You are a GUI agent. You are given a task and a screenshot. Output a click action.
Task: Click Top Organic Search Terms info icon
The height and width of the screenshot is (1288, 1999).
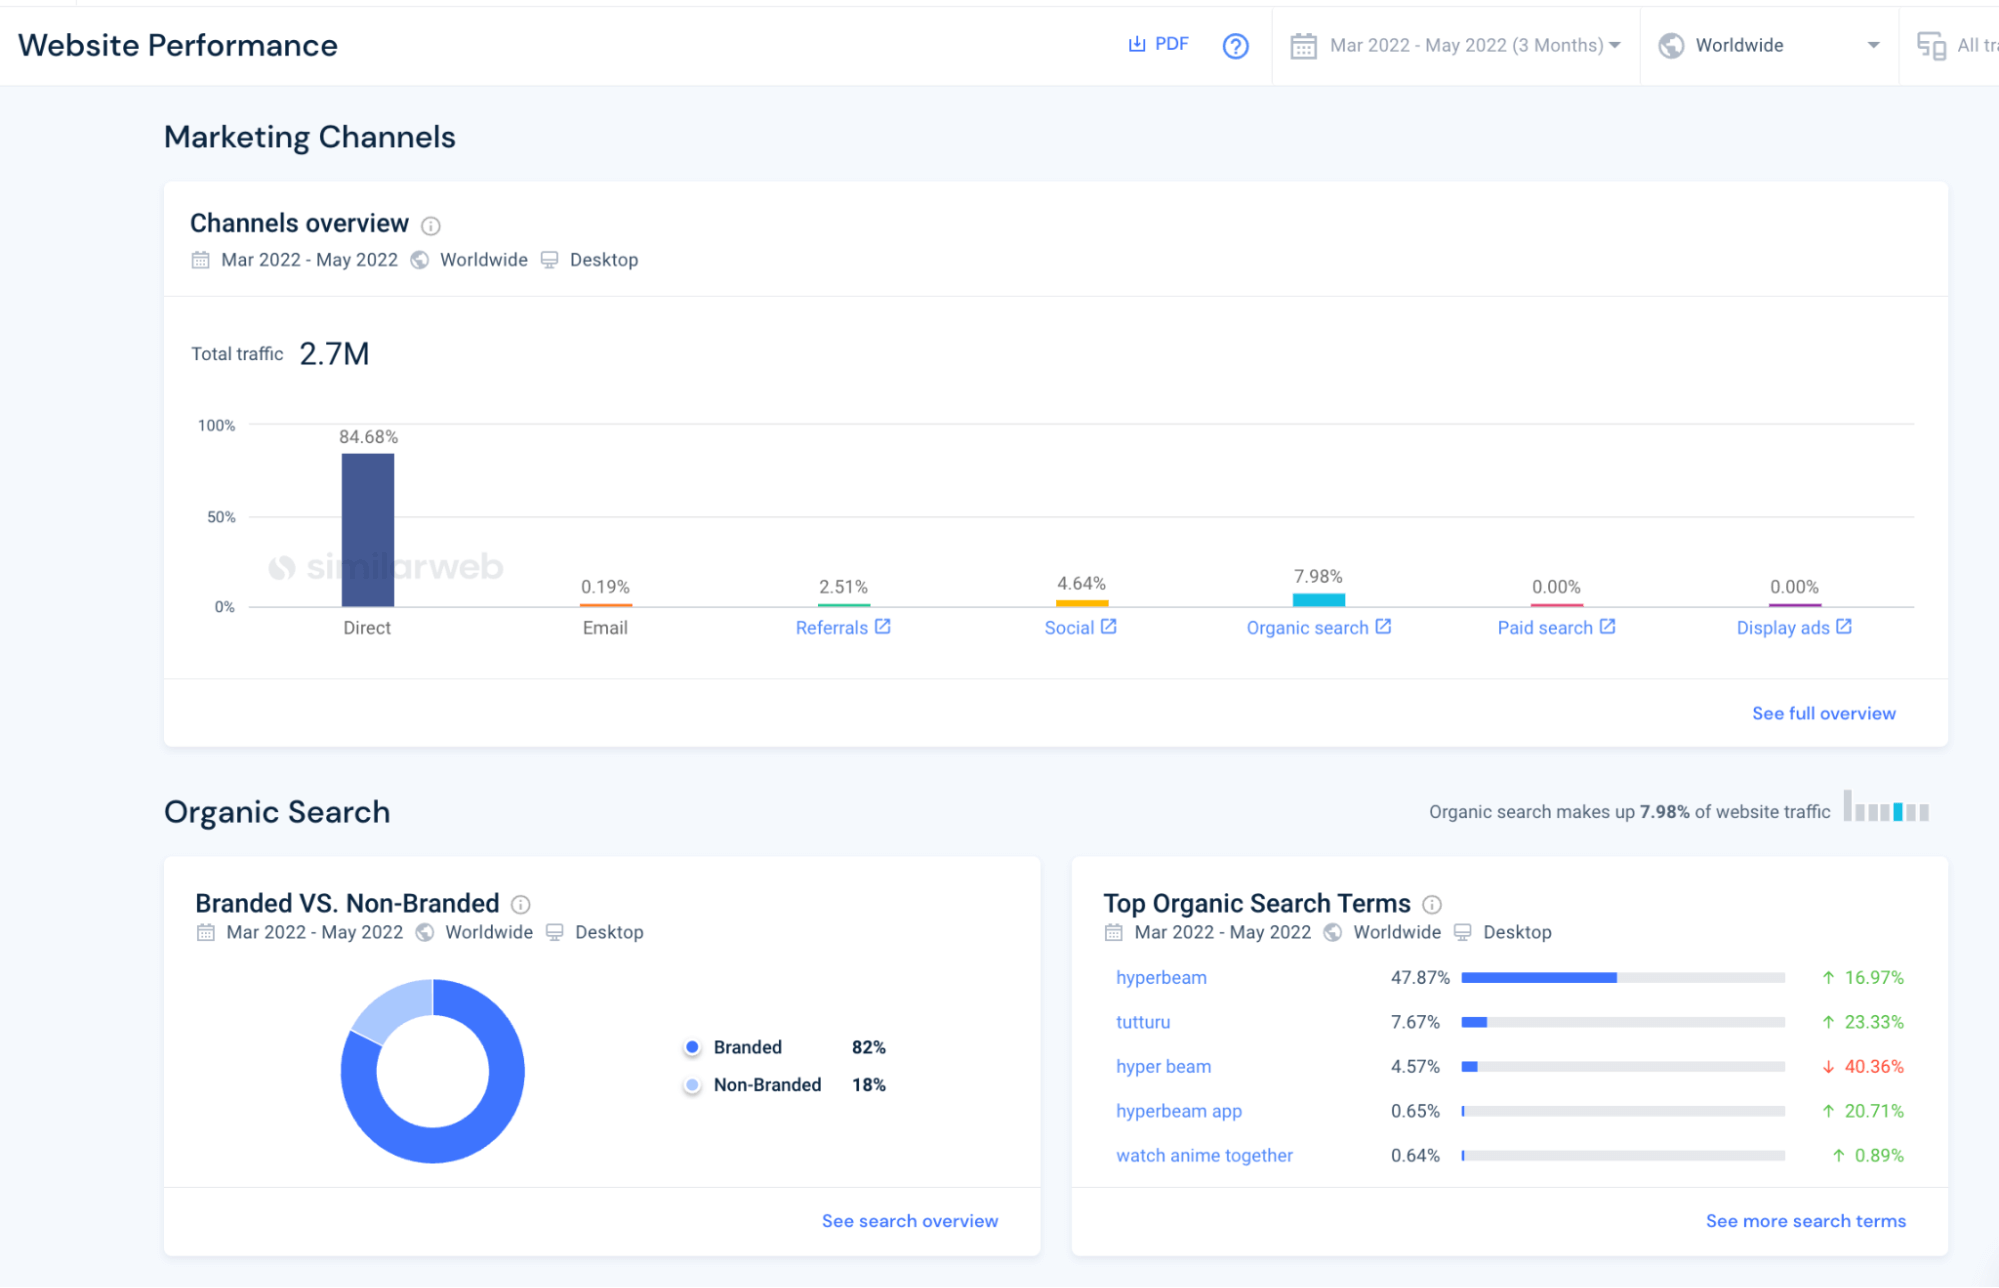tap(1432, 905)
